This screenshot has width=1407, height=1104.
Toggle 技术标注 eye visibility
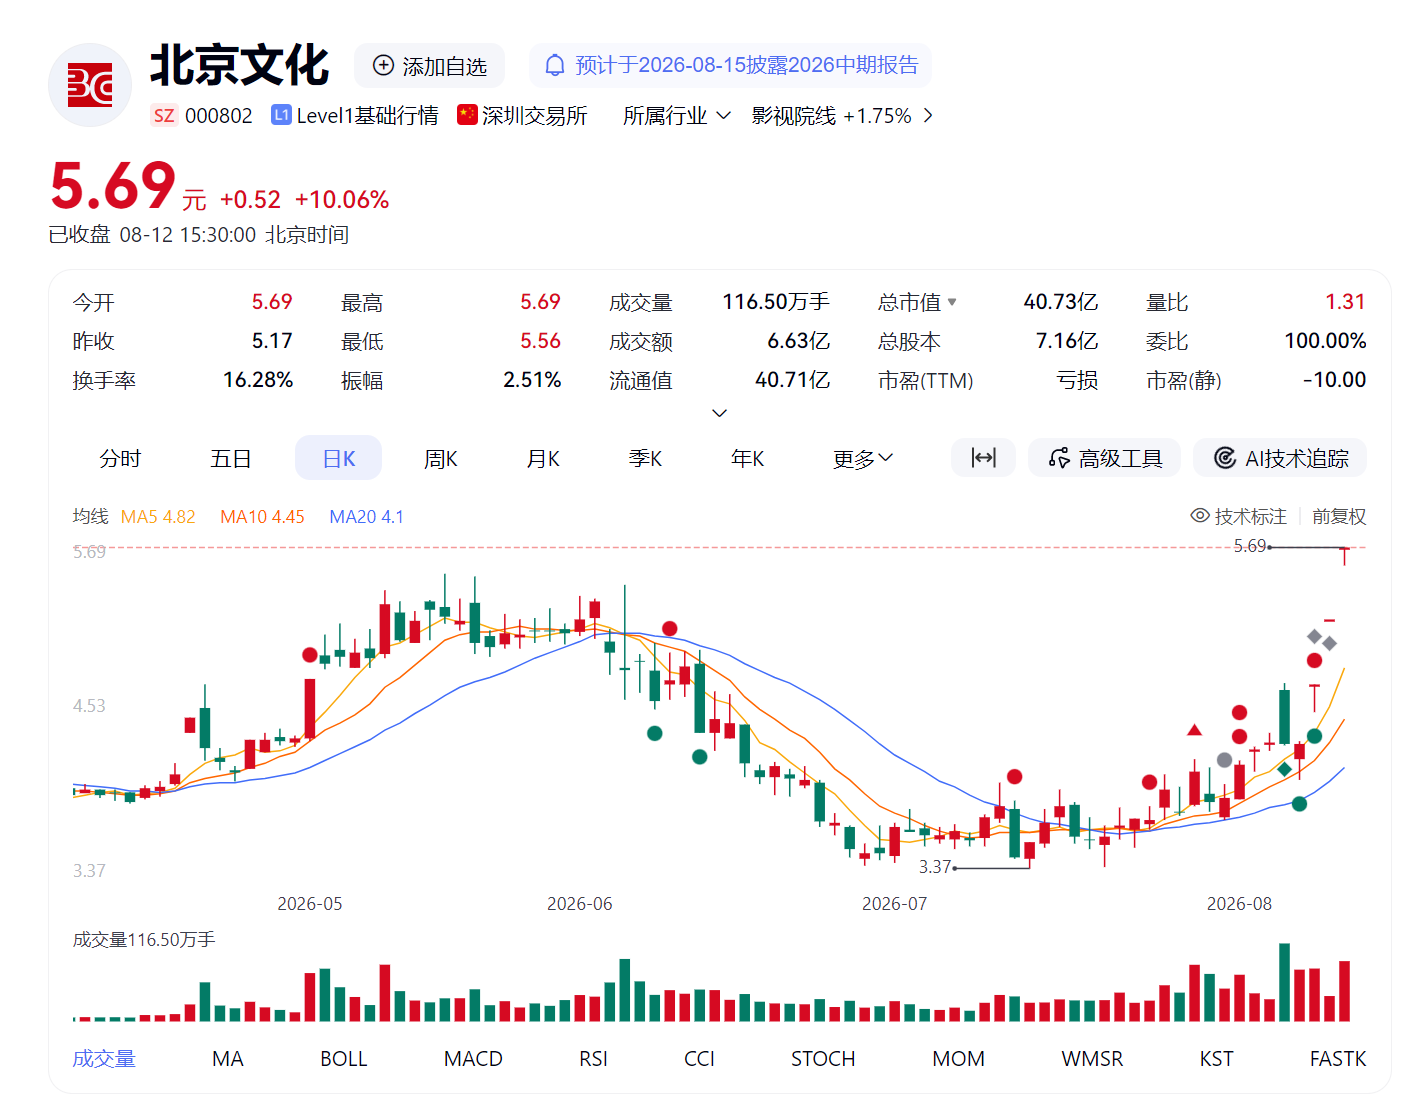pyautogui.click(x=1200, y=516)
